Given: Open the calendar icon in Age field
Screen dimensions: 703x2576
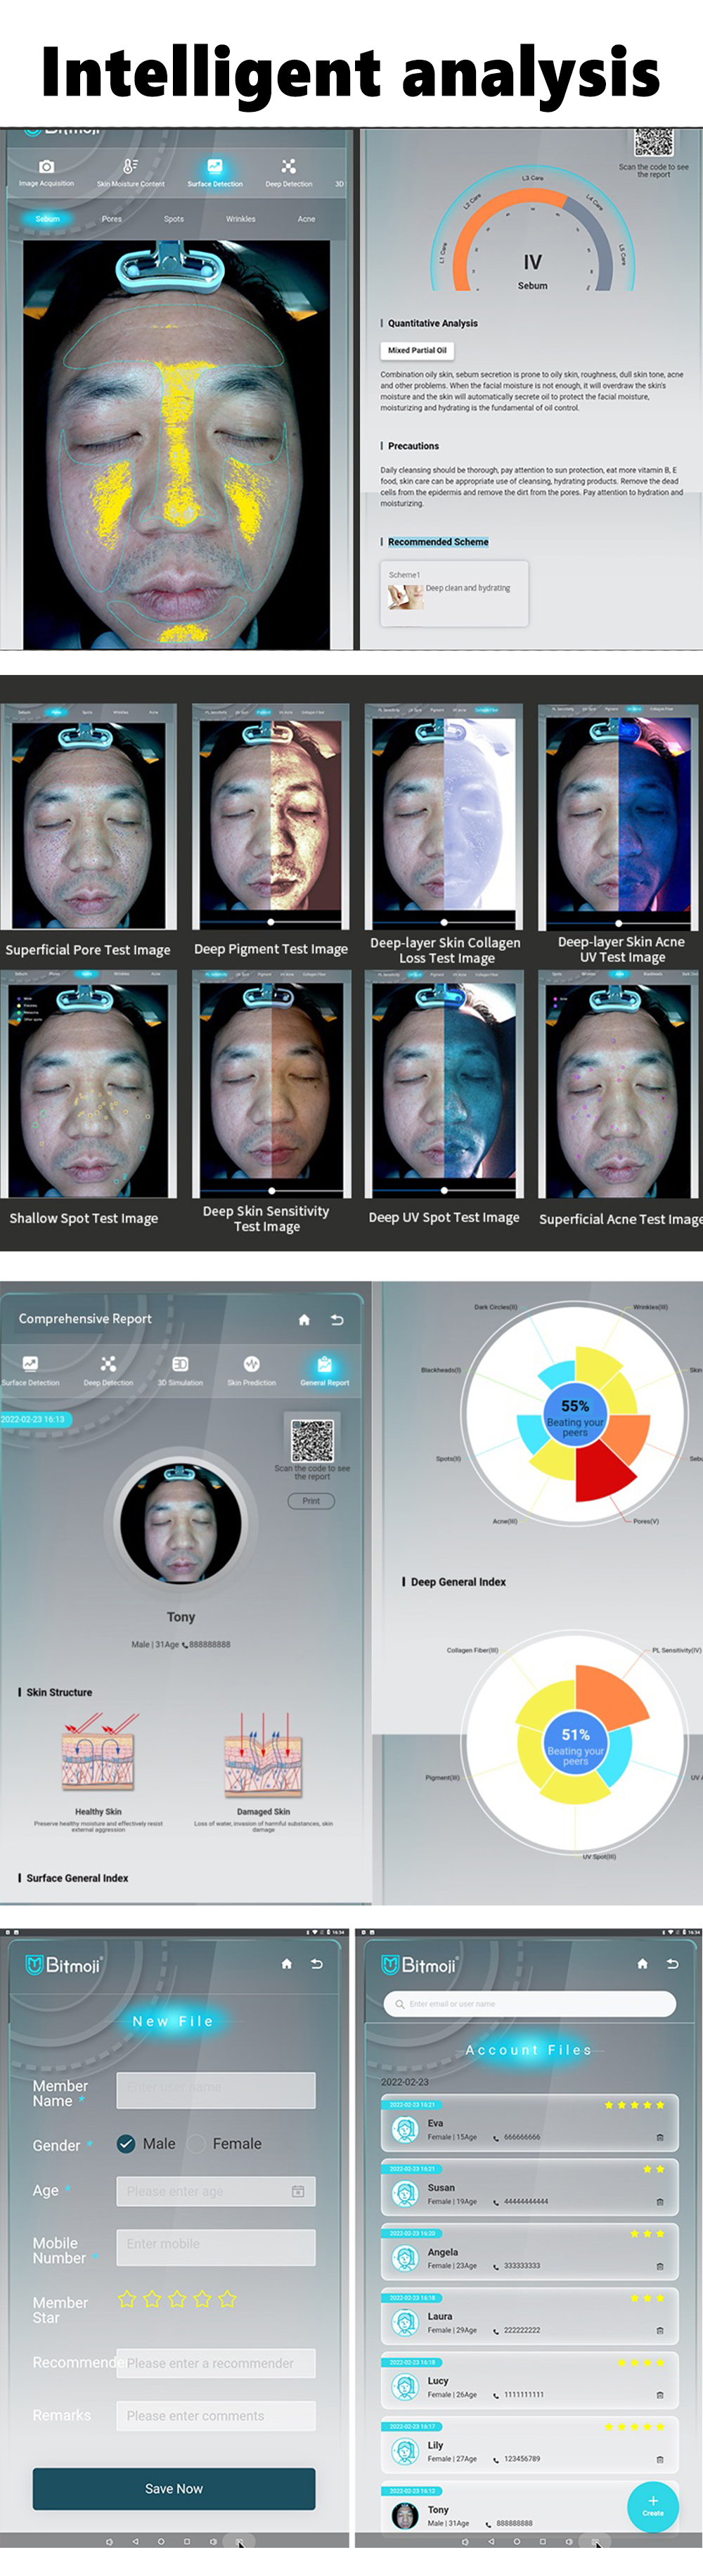Looking at the screenshot, I should click(x=297, y=2191).
